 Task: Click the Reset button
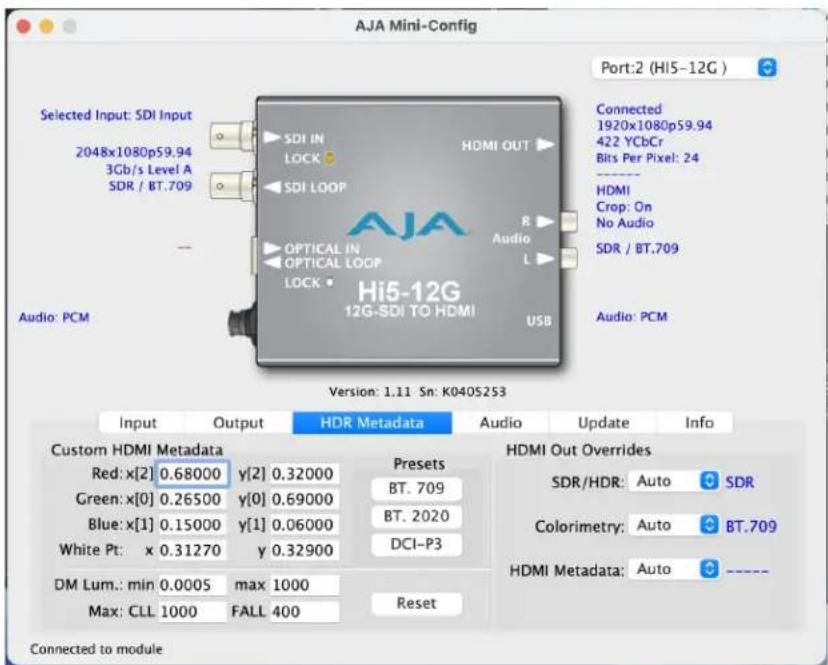pyautogui.click(x=417, y=604)
